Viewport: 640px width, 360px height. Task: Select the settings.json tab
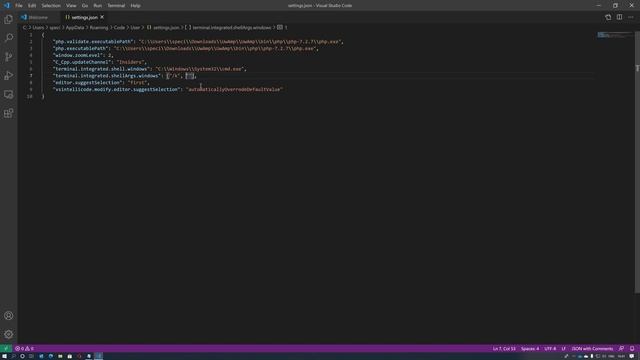(83, 18)
